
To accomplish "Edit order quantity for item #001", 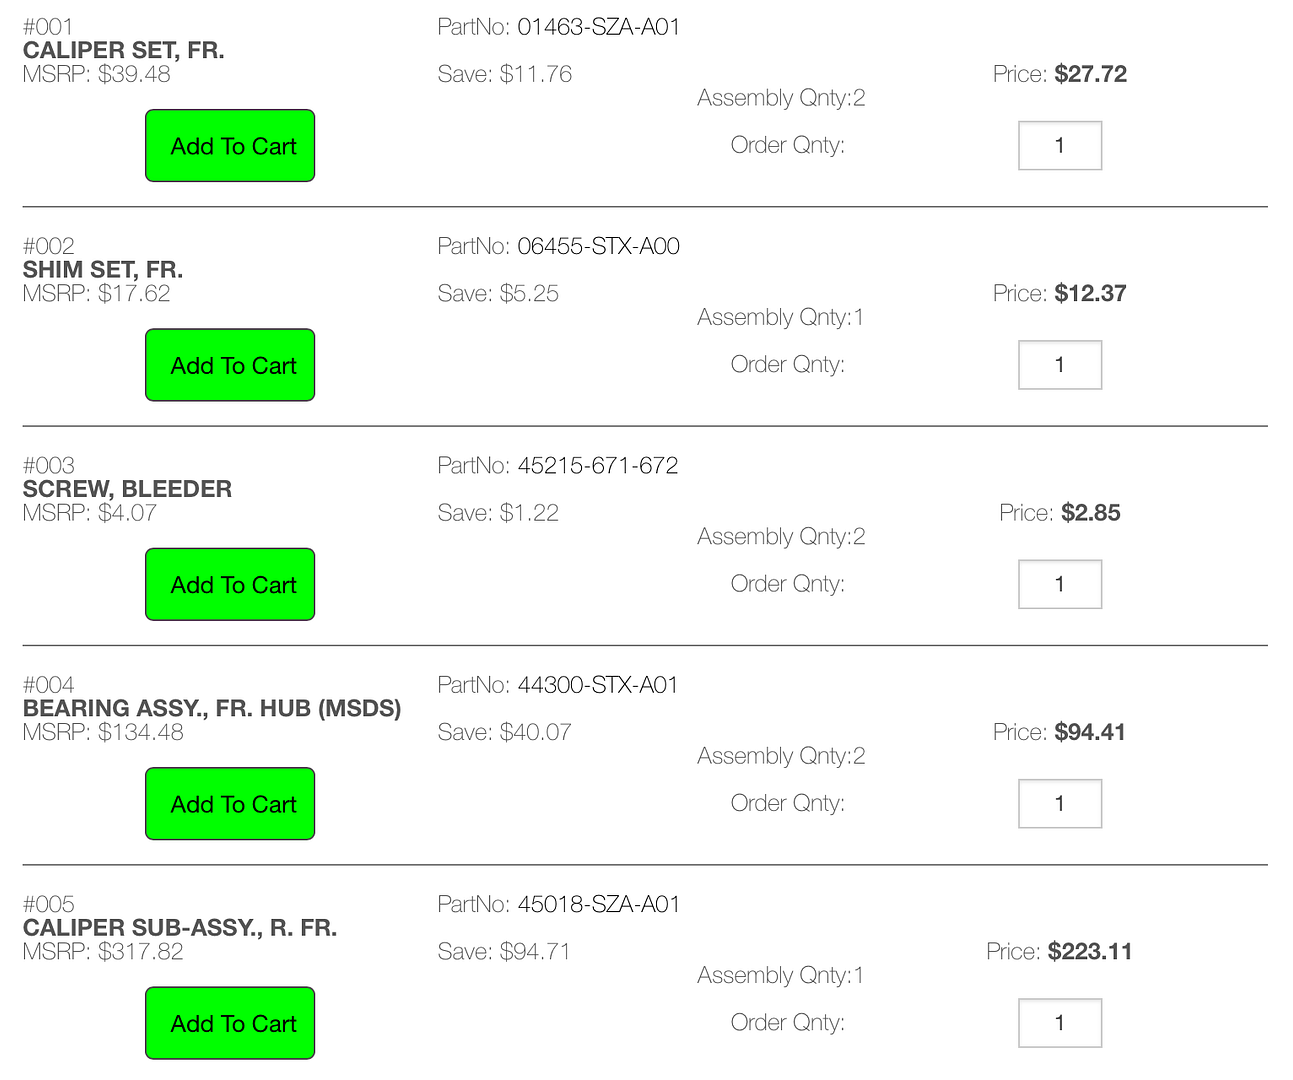I will pyautogui.click(x=1060, y=146).
